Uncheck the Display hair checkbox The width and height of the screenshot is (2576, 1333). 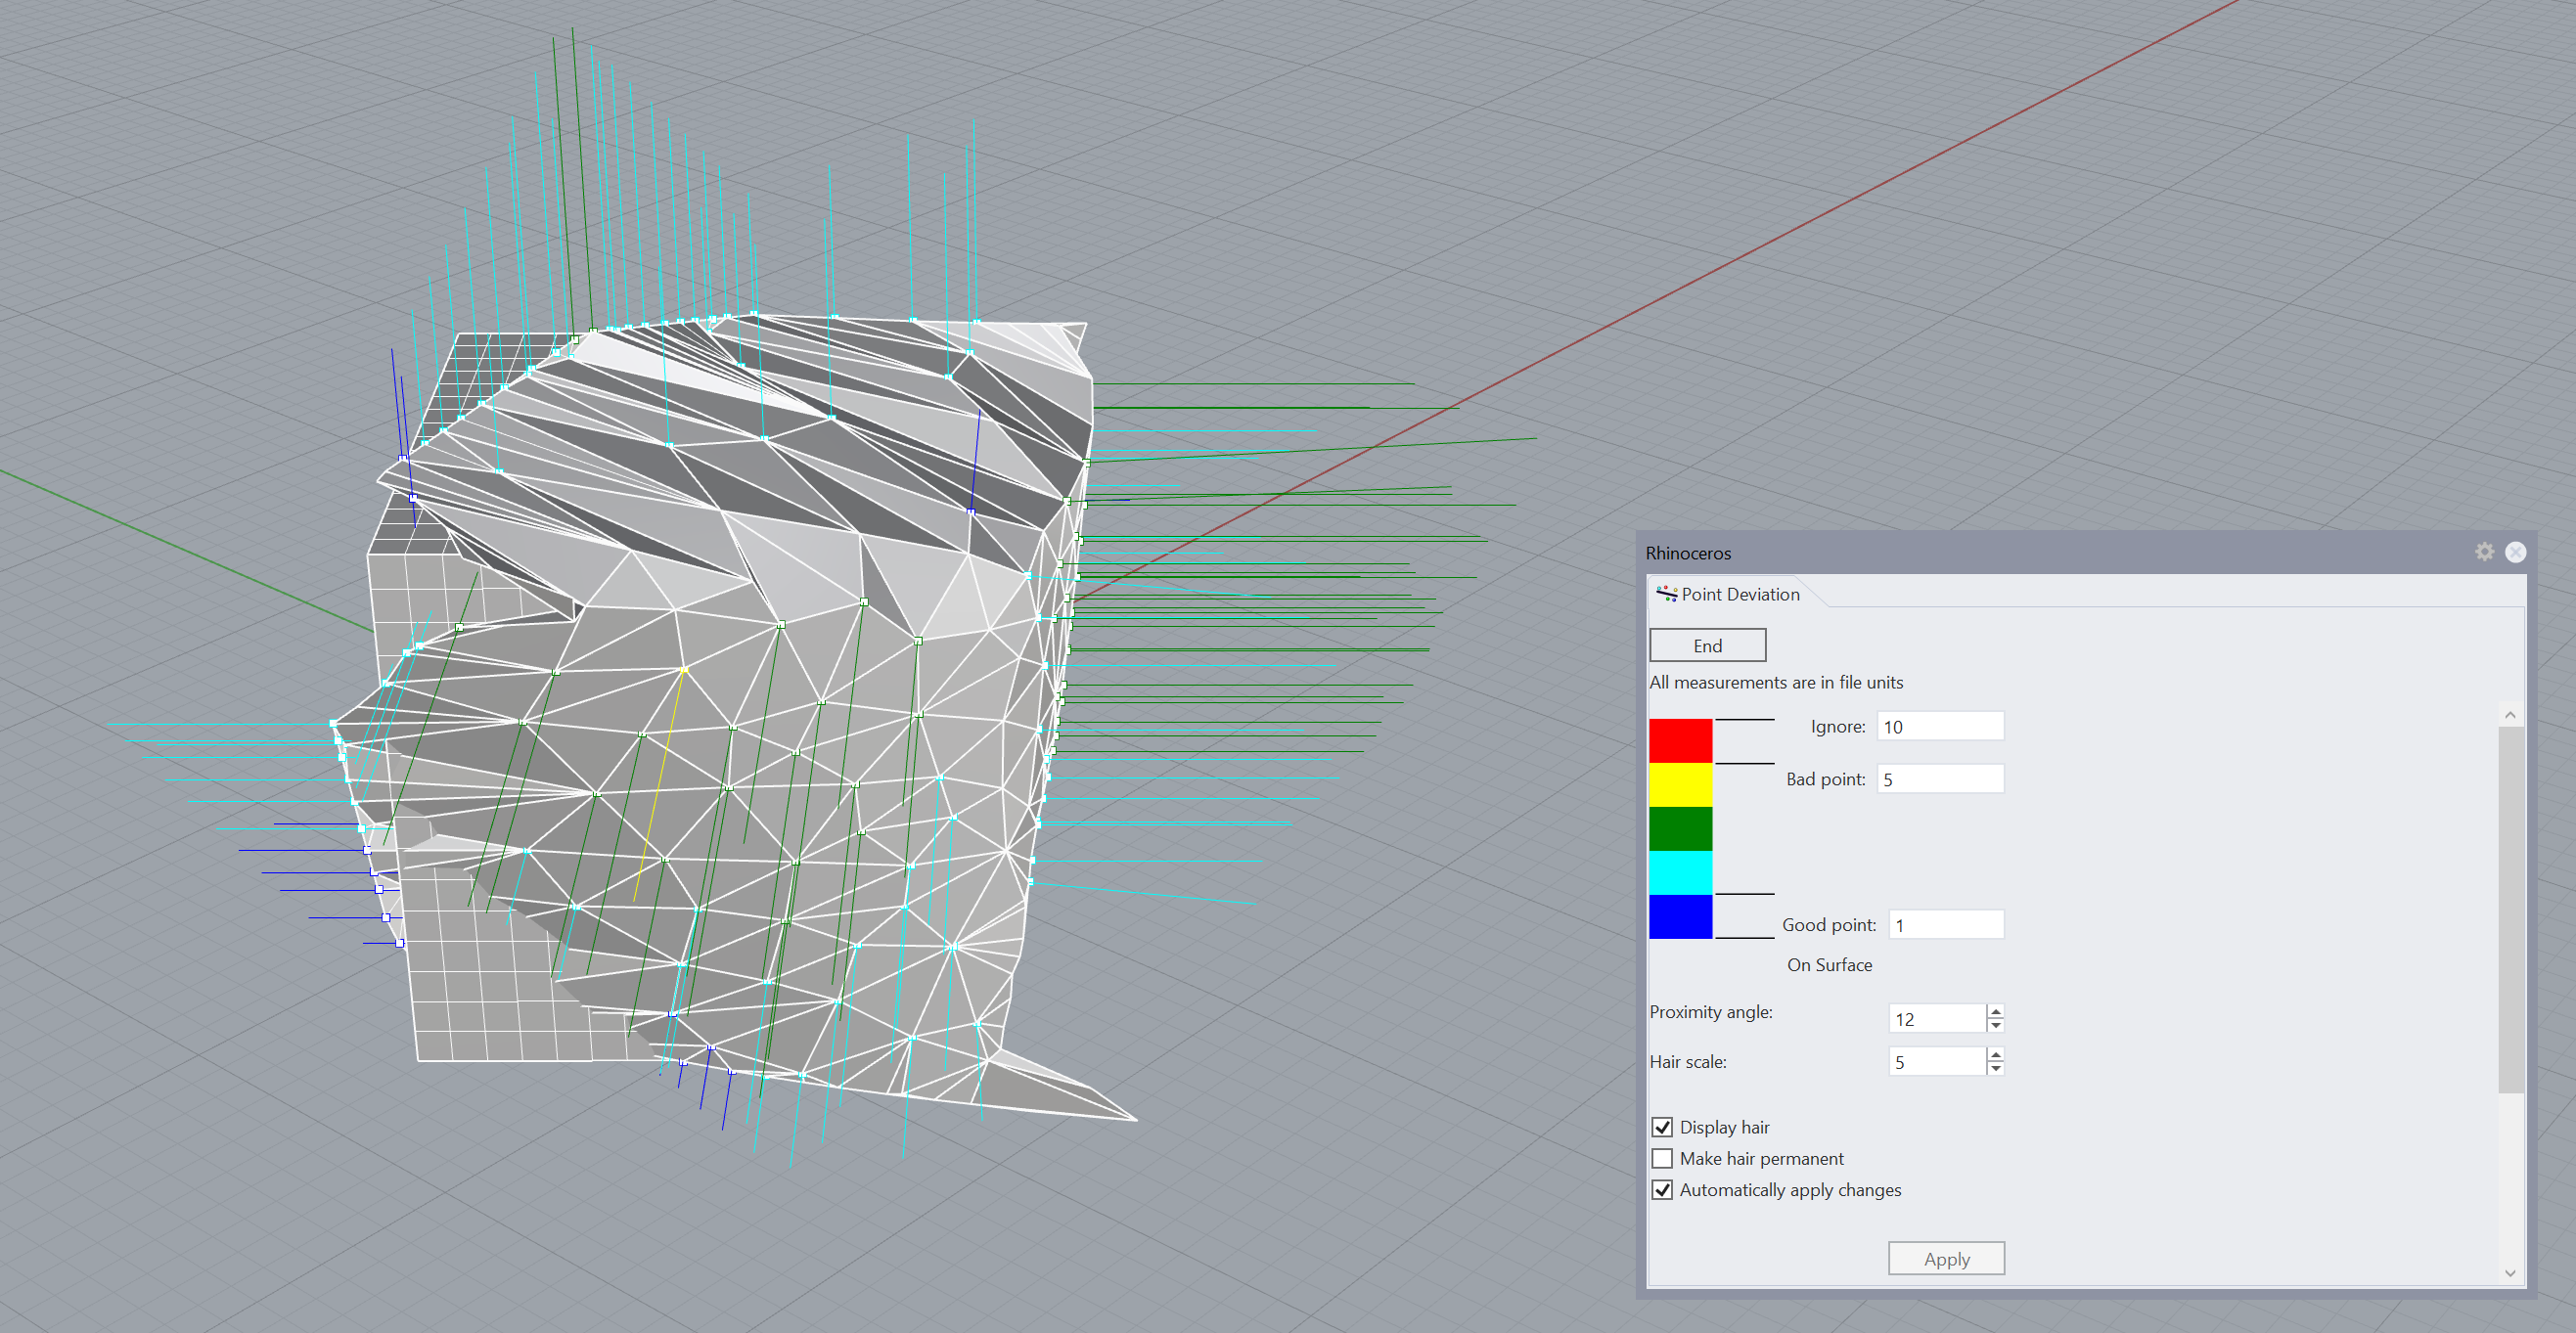[1662, 1127]
